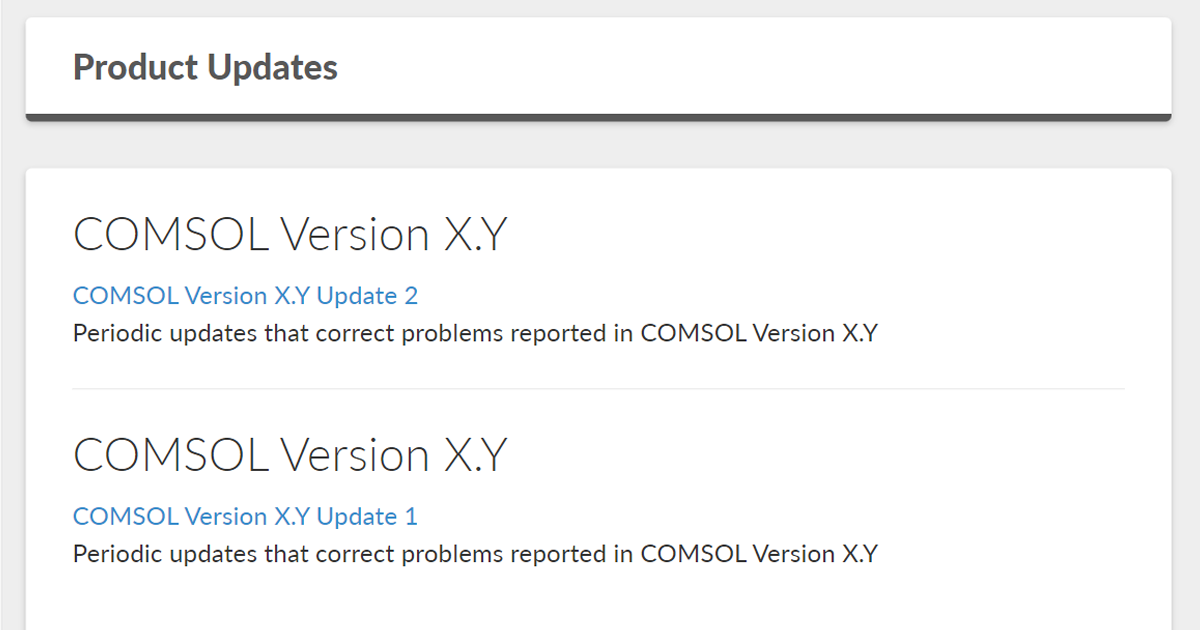1200x630 pixels.
Task: Click the divider between update entries
Action: point(600,388)
